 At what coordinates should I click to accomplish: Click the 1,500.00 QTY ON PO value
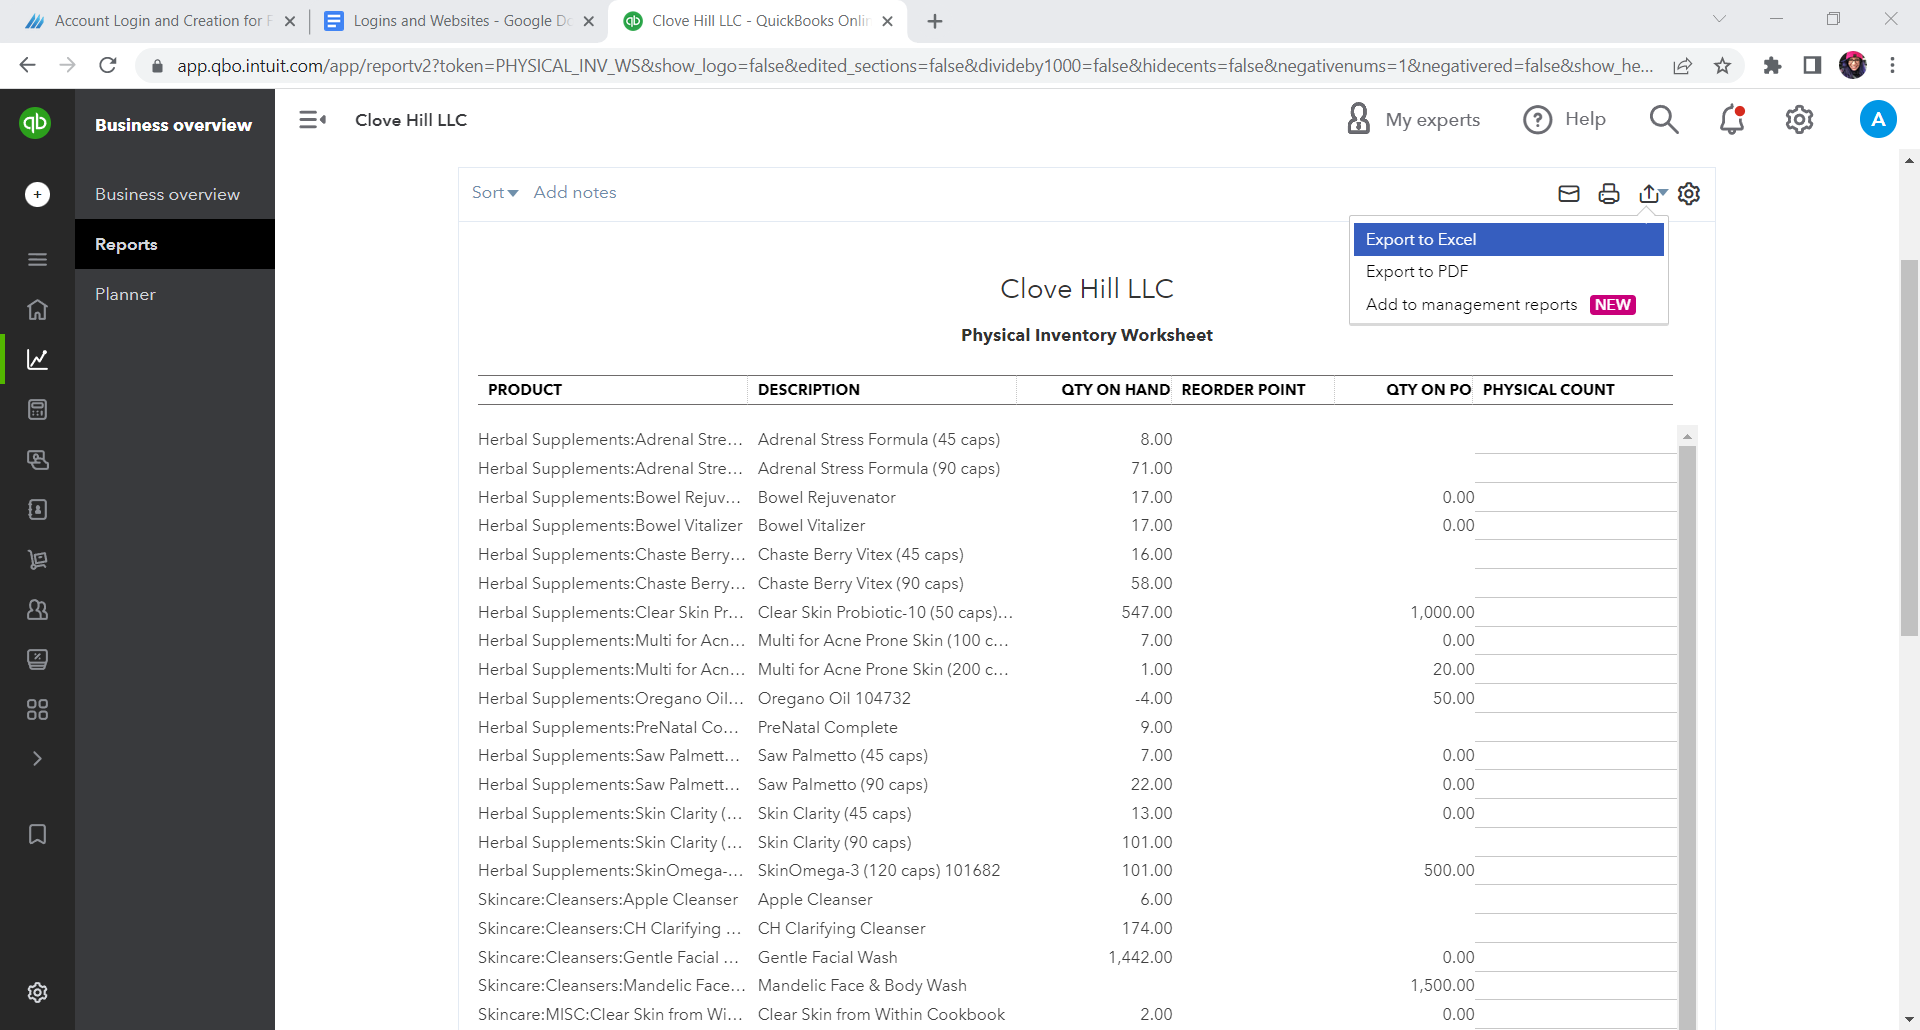point(1442,985)
